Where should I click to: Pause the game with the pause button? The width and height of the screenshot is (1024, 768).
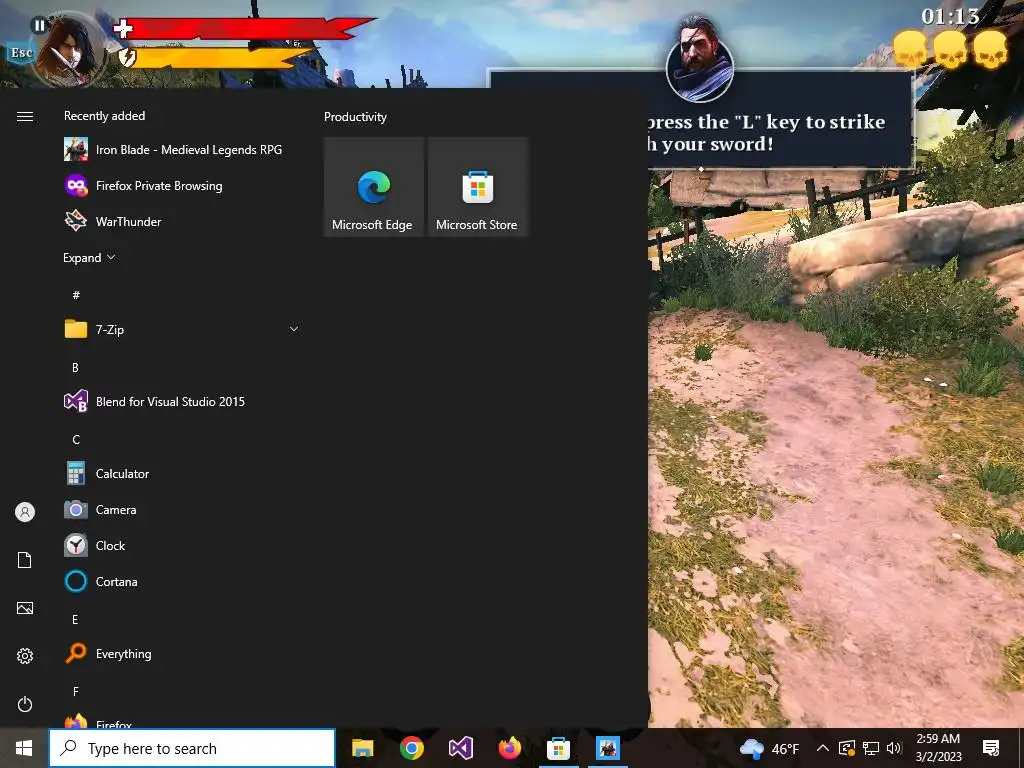click(40, 25)
